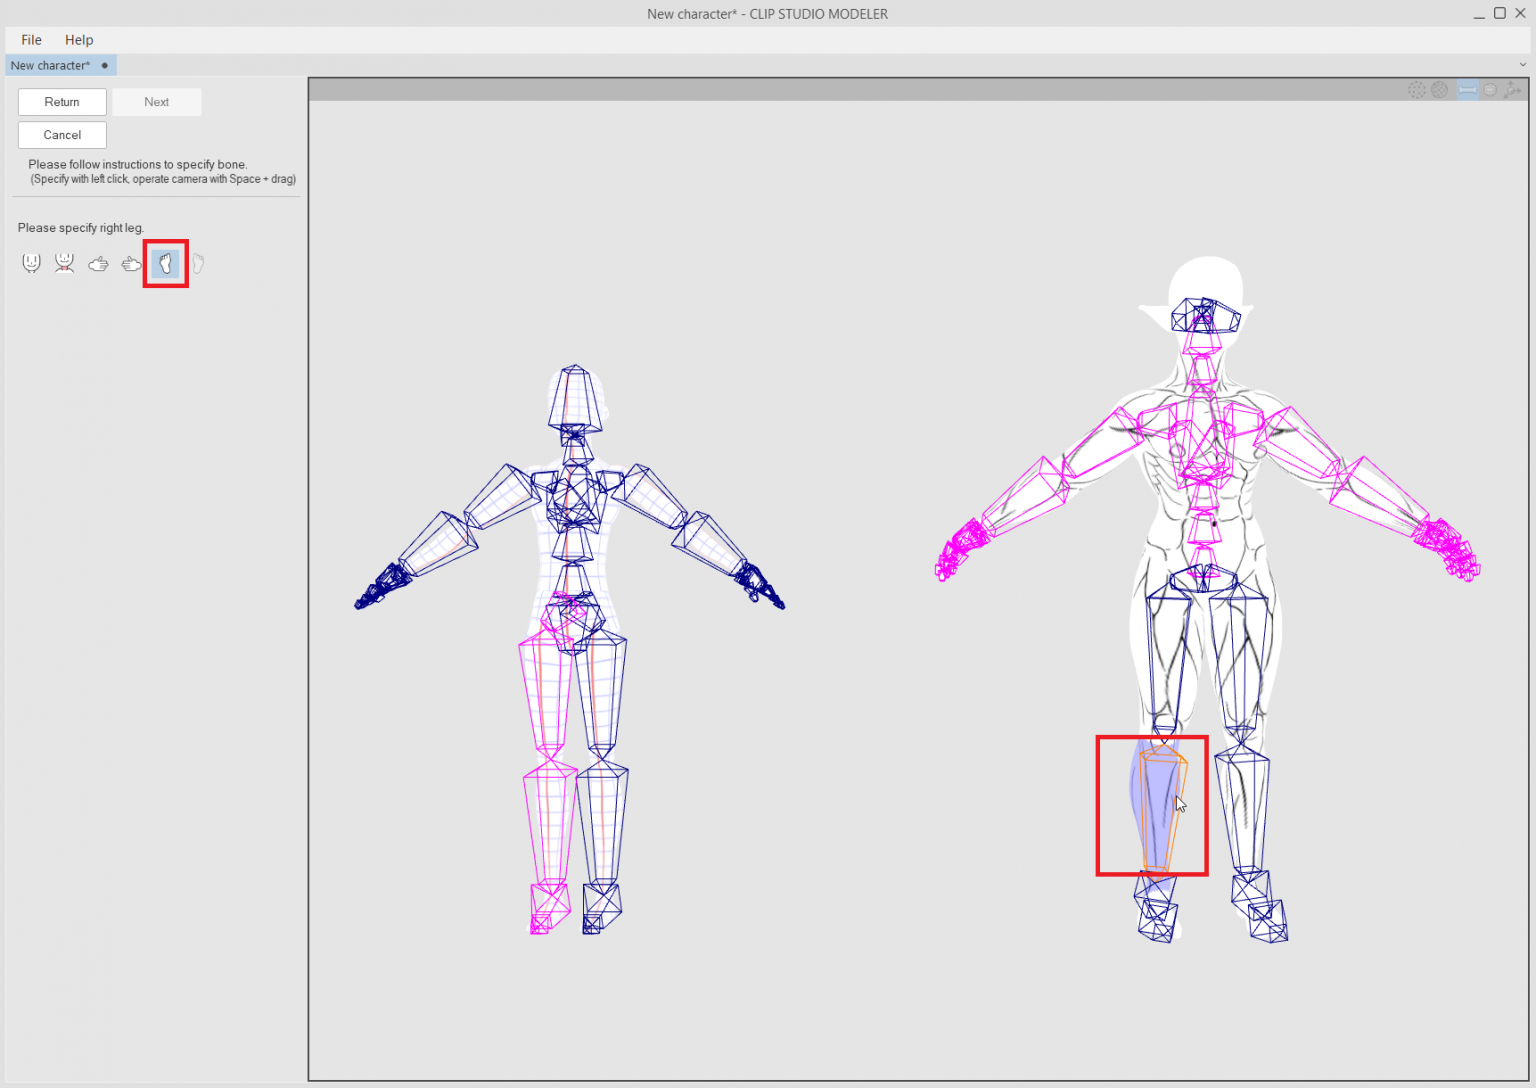Expand the tab list chevron at right
The width and height of the screenshot is (1536, 1088).
click(1523, 65)
